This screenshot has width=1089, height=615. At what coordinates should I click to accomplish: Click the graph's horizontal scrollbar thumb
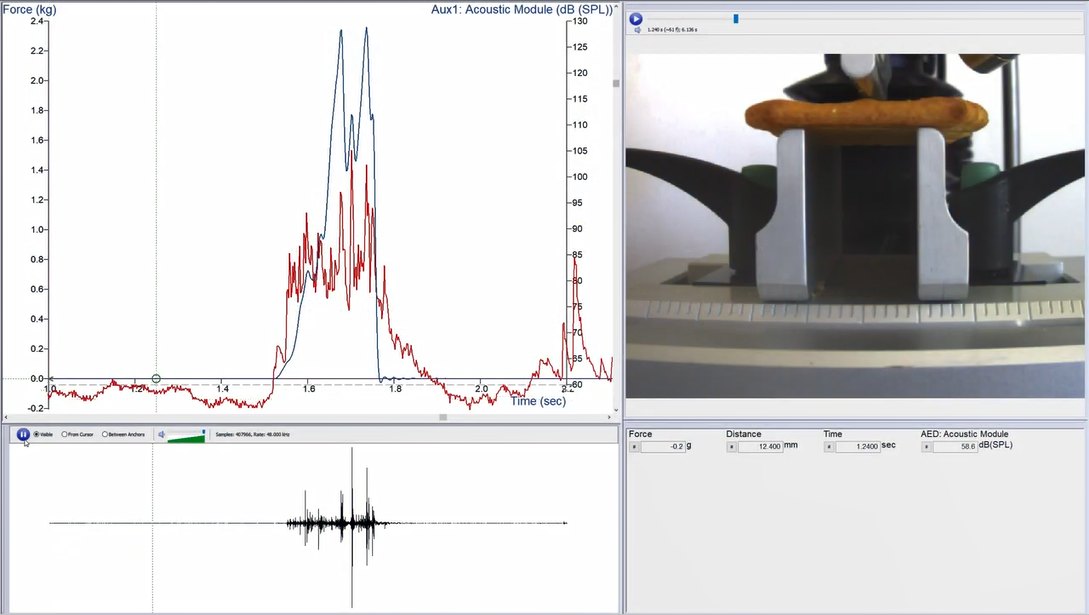(x=443, y=417)
